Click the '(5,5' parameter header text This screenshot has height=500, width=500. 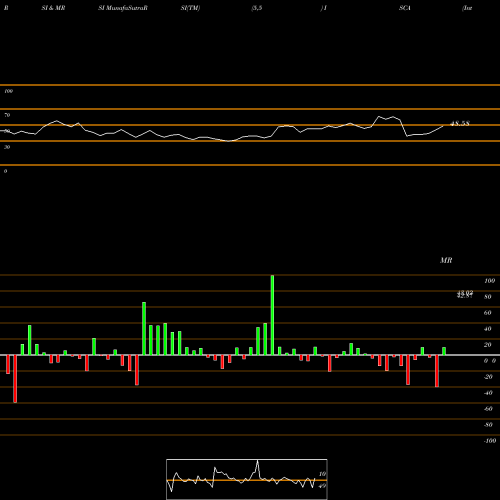[x=257, y=8]
